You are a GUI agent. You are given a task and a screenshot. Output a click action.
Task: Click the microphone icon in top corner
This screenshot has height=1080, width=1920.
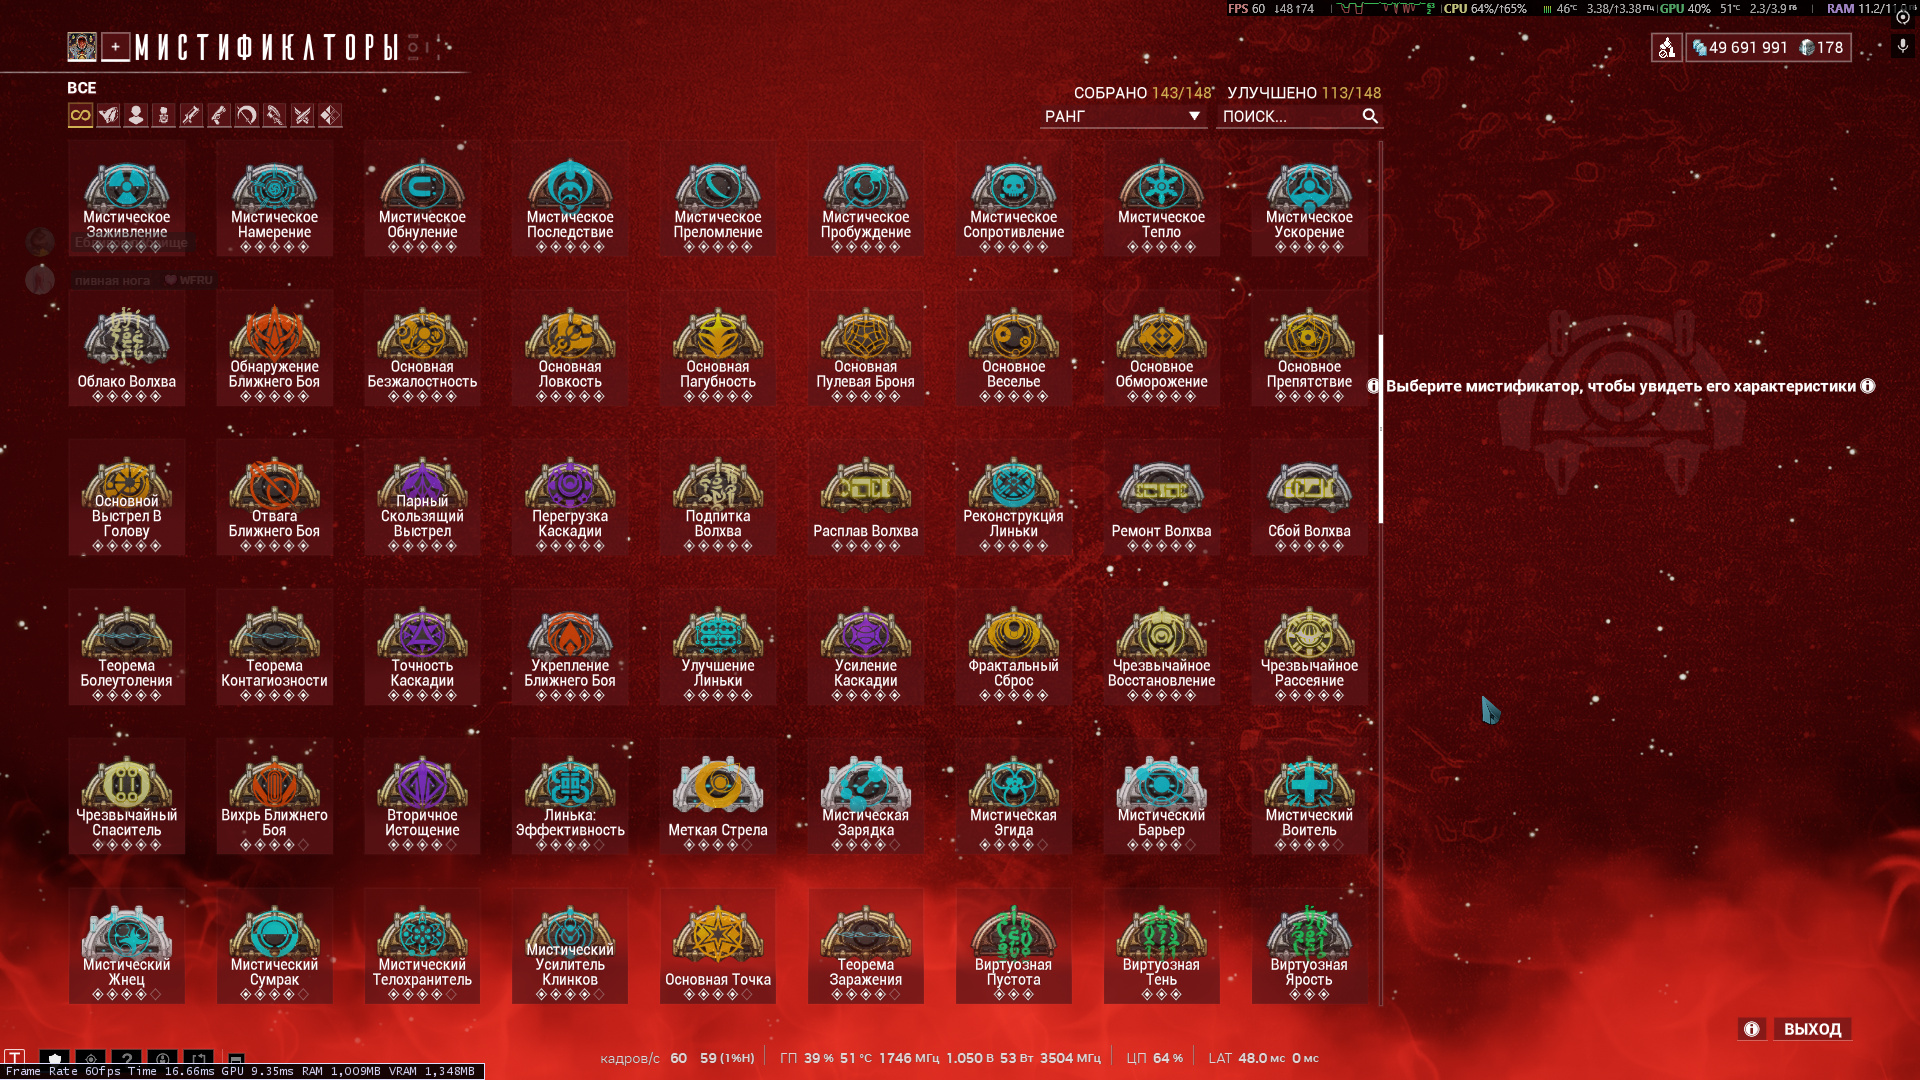click(1902, 46)
